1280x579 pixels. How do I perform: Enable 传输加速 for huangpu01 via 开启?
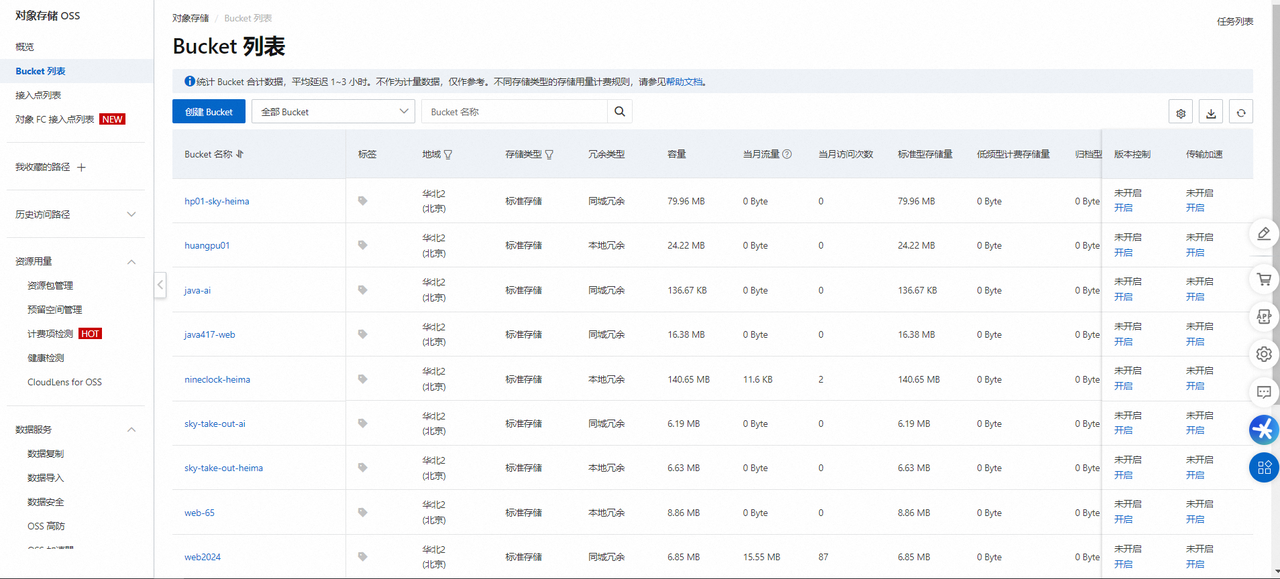pyautogui.click(x=1195, y=253)
